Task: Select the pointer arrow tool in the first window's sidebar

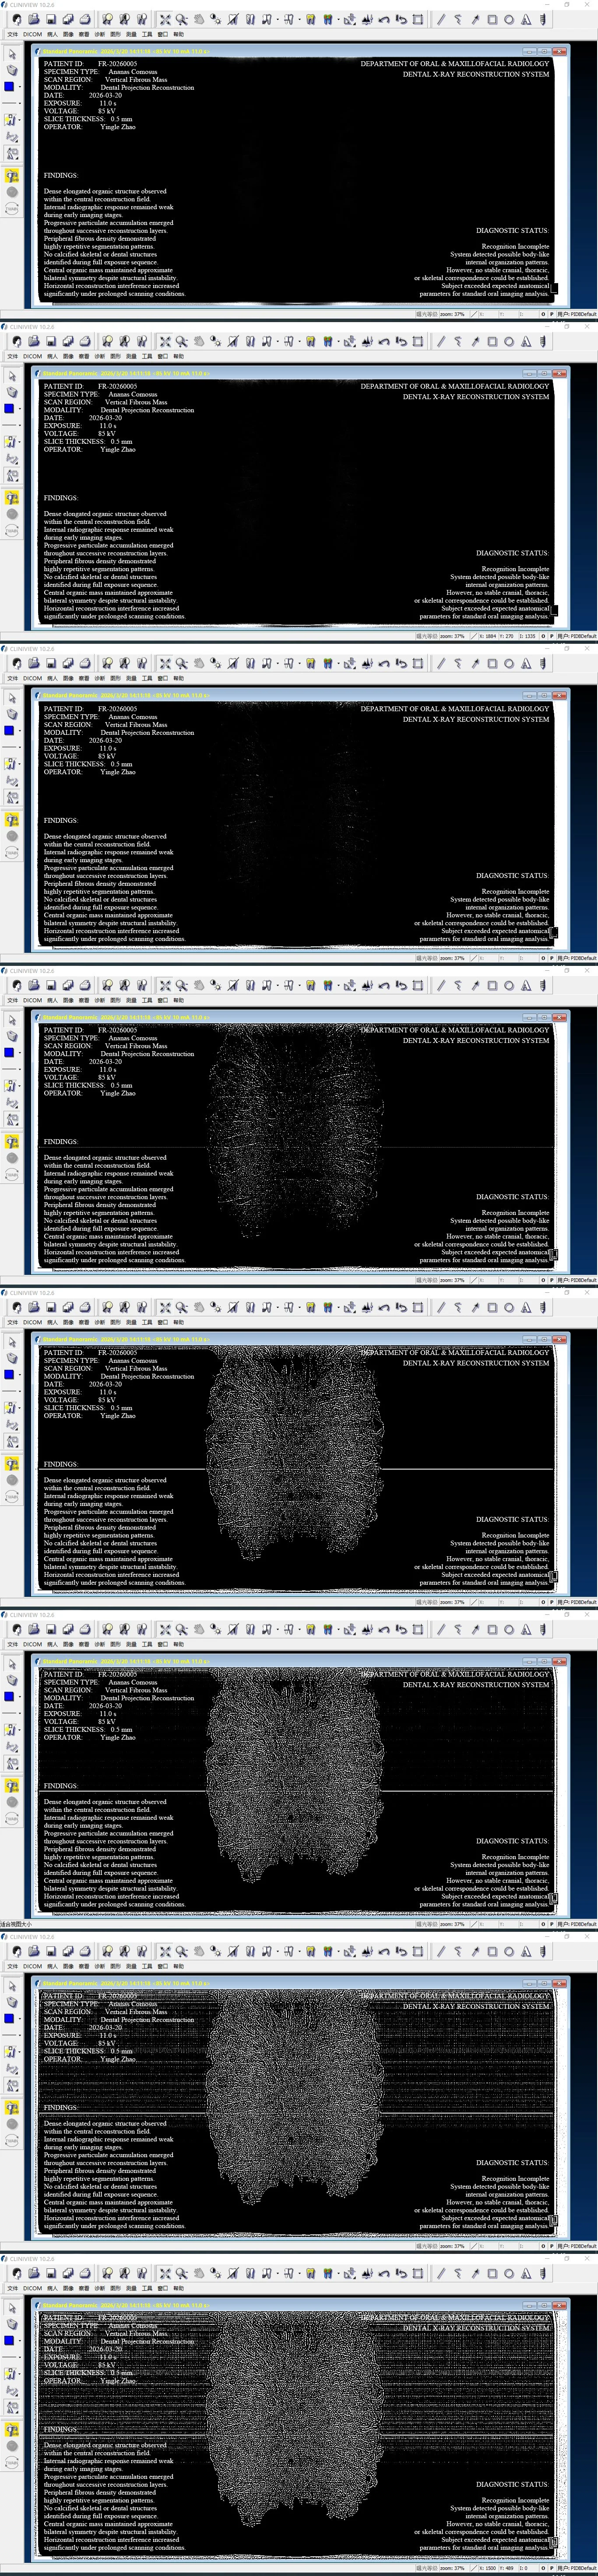Action: [x=12, y=54]
